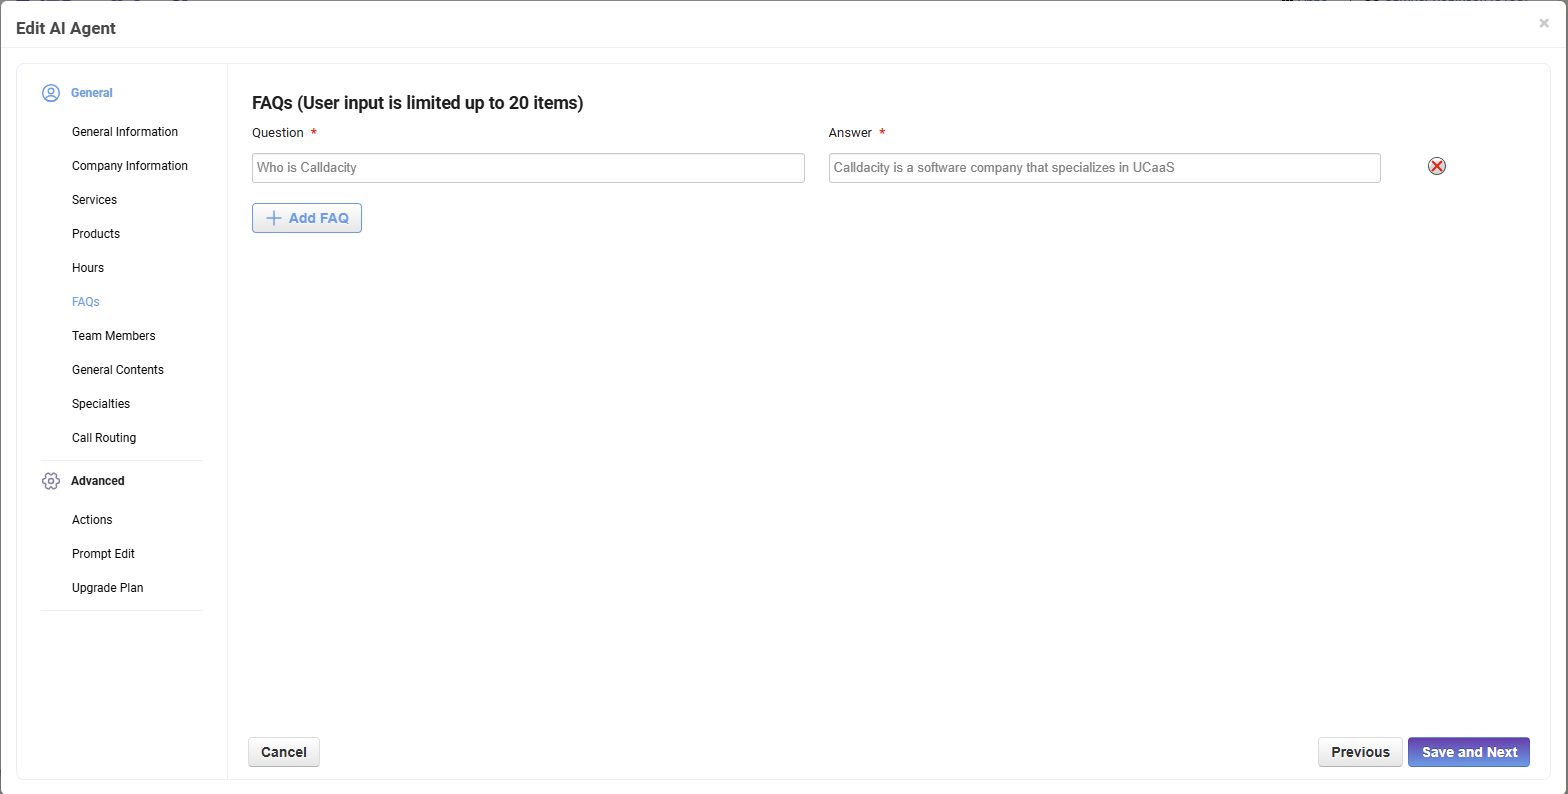Click the Add FAQ button

click(307, 218)
